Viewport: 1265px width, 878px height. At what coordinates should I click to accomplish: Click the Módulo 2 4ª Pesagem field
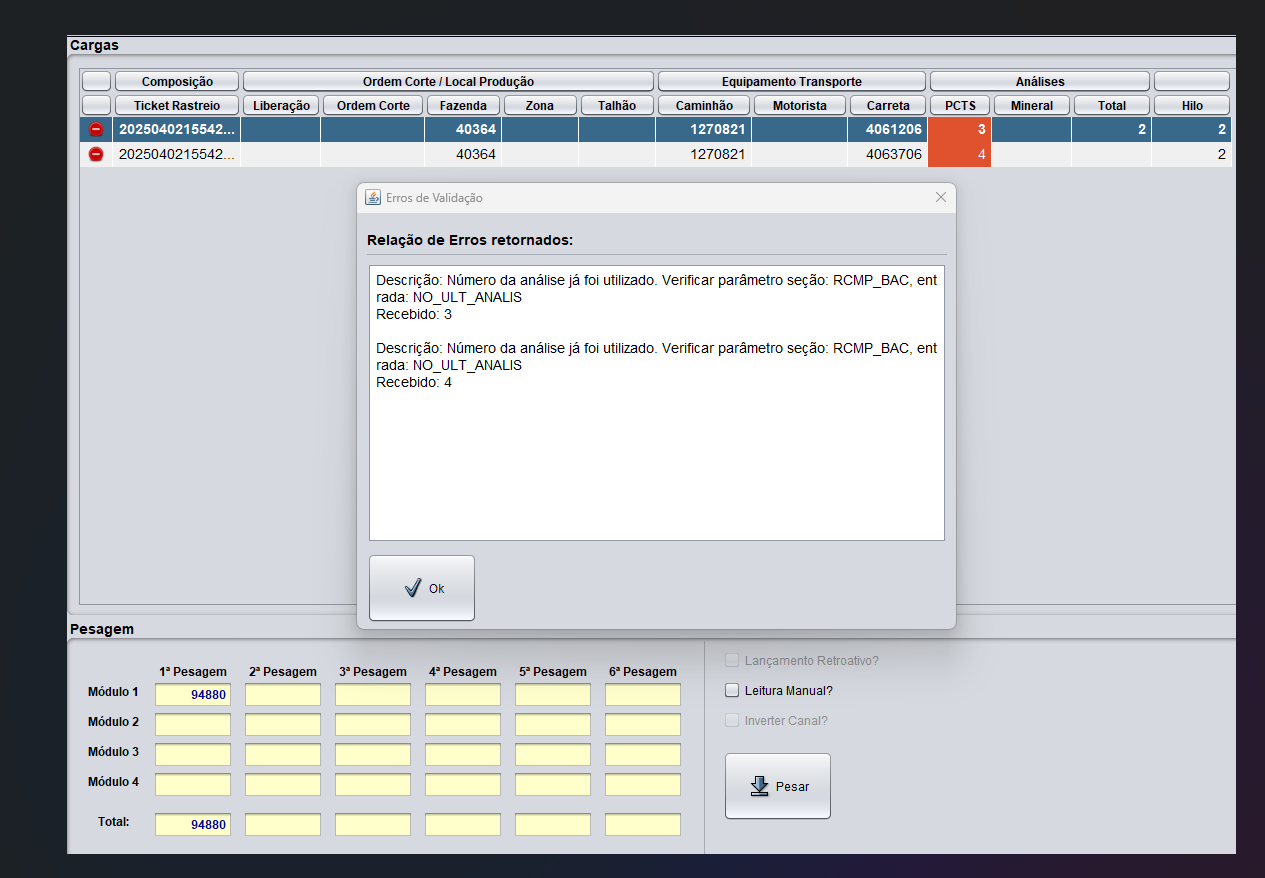tap(463, 724)
